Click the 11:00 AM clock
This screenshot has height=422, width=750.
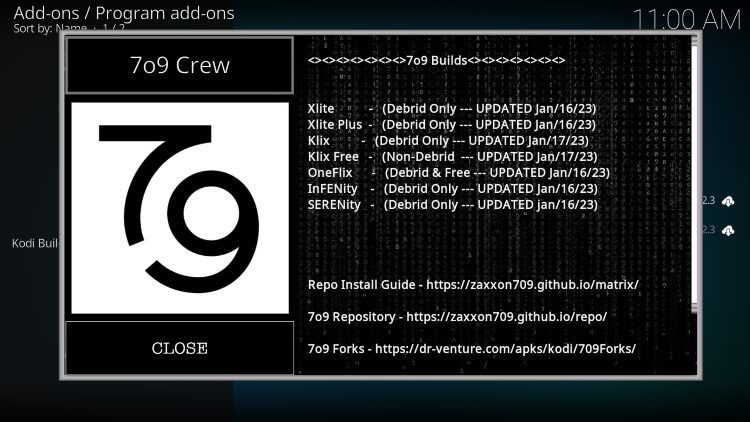(687, 20)
